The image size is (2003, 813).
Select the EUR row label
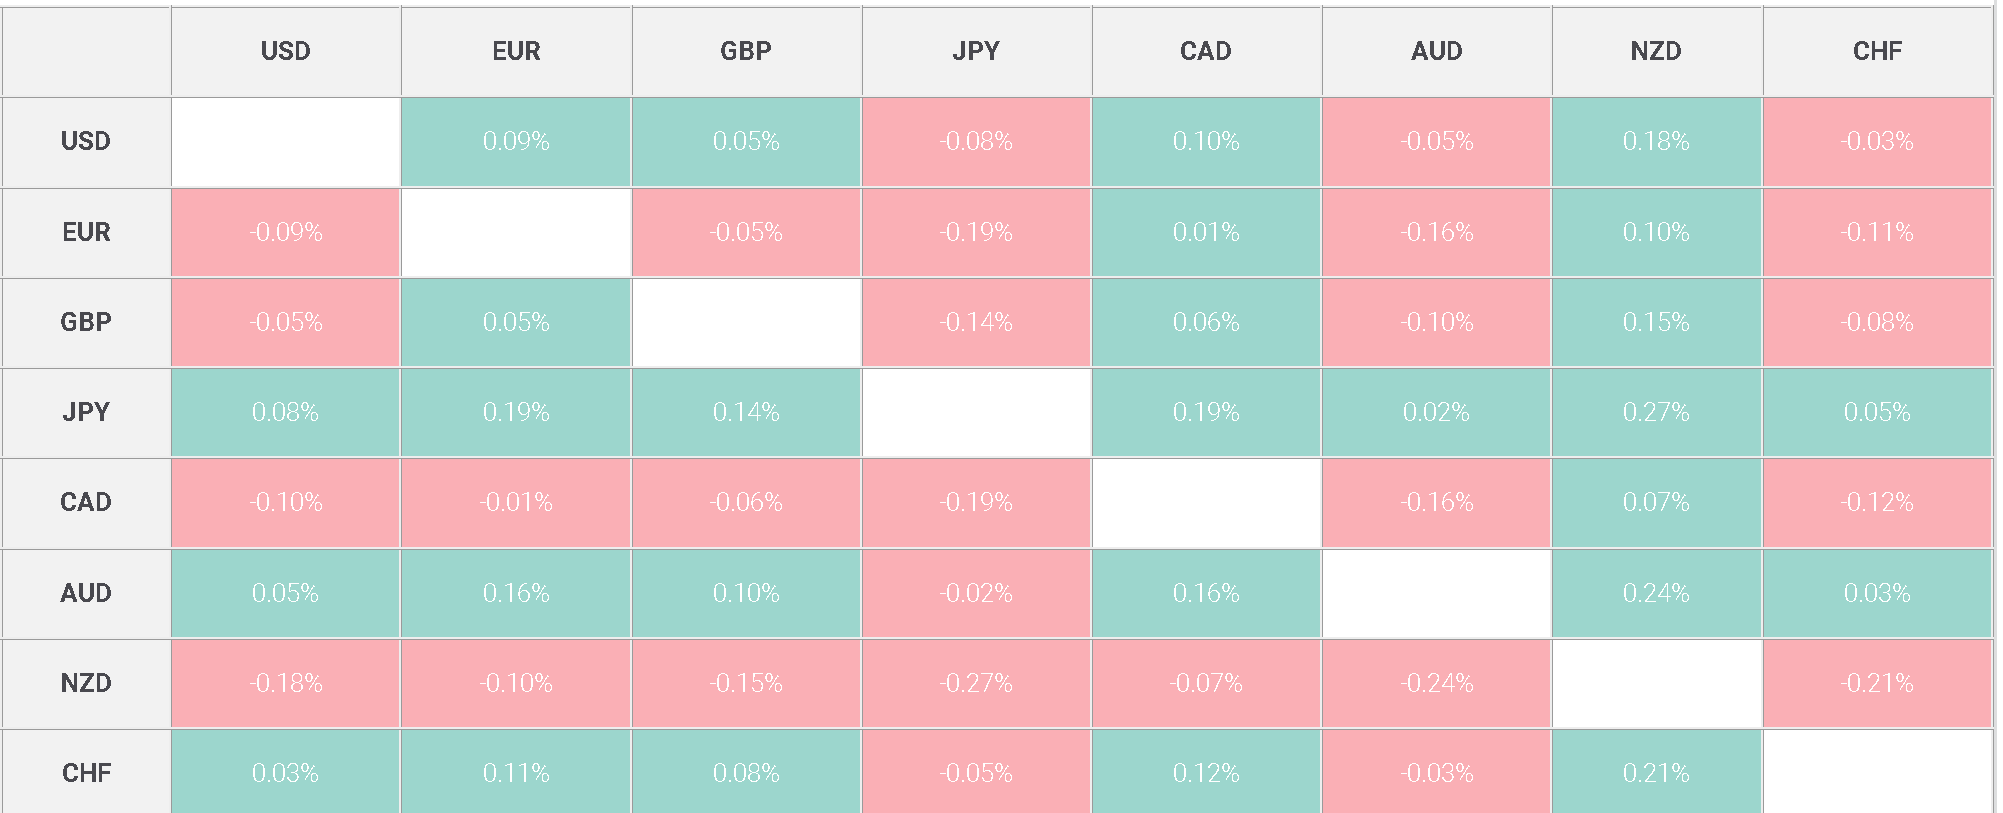86,232
